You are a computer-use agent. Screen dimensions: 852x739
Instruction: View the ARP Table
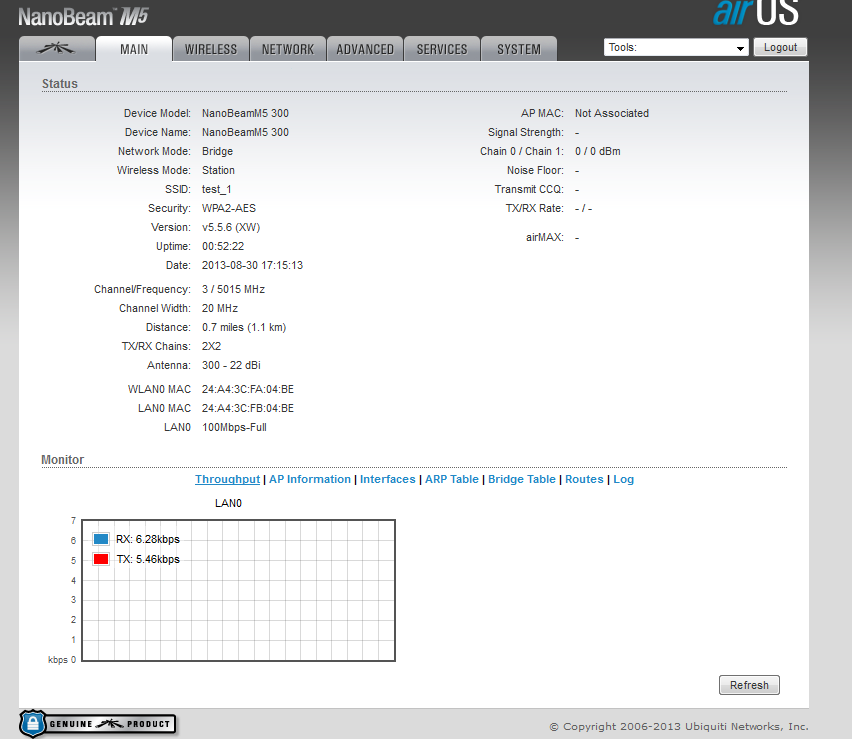click(452, 479)
